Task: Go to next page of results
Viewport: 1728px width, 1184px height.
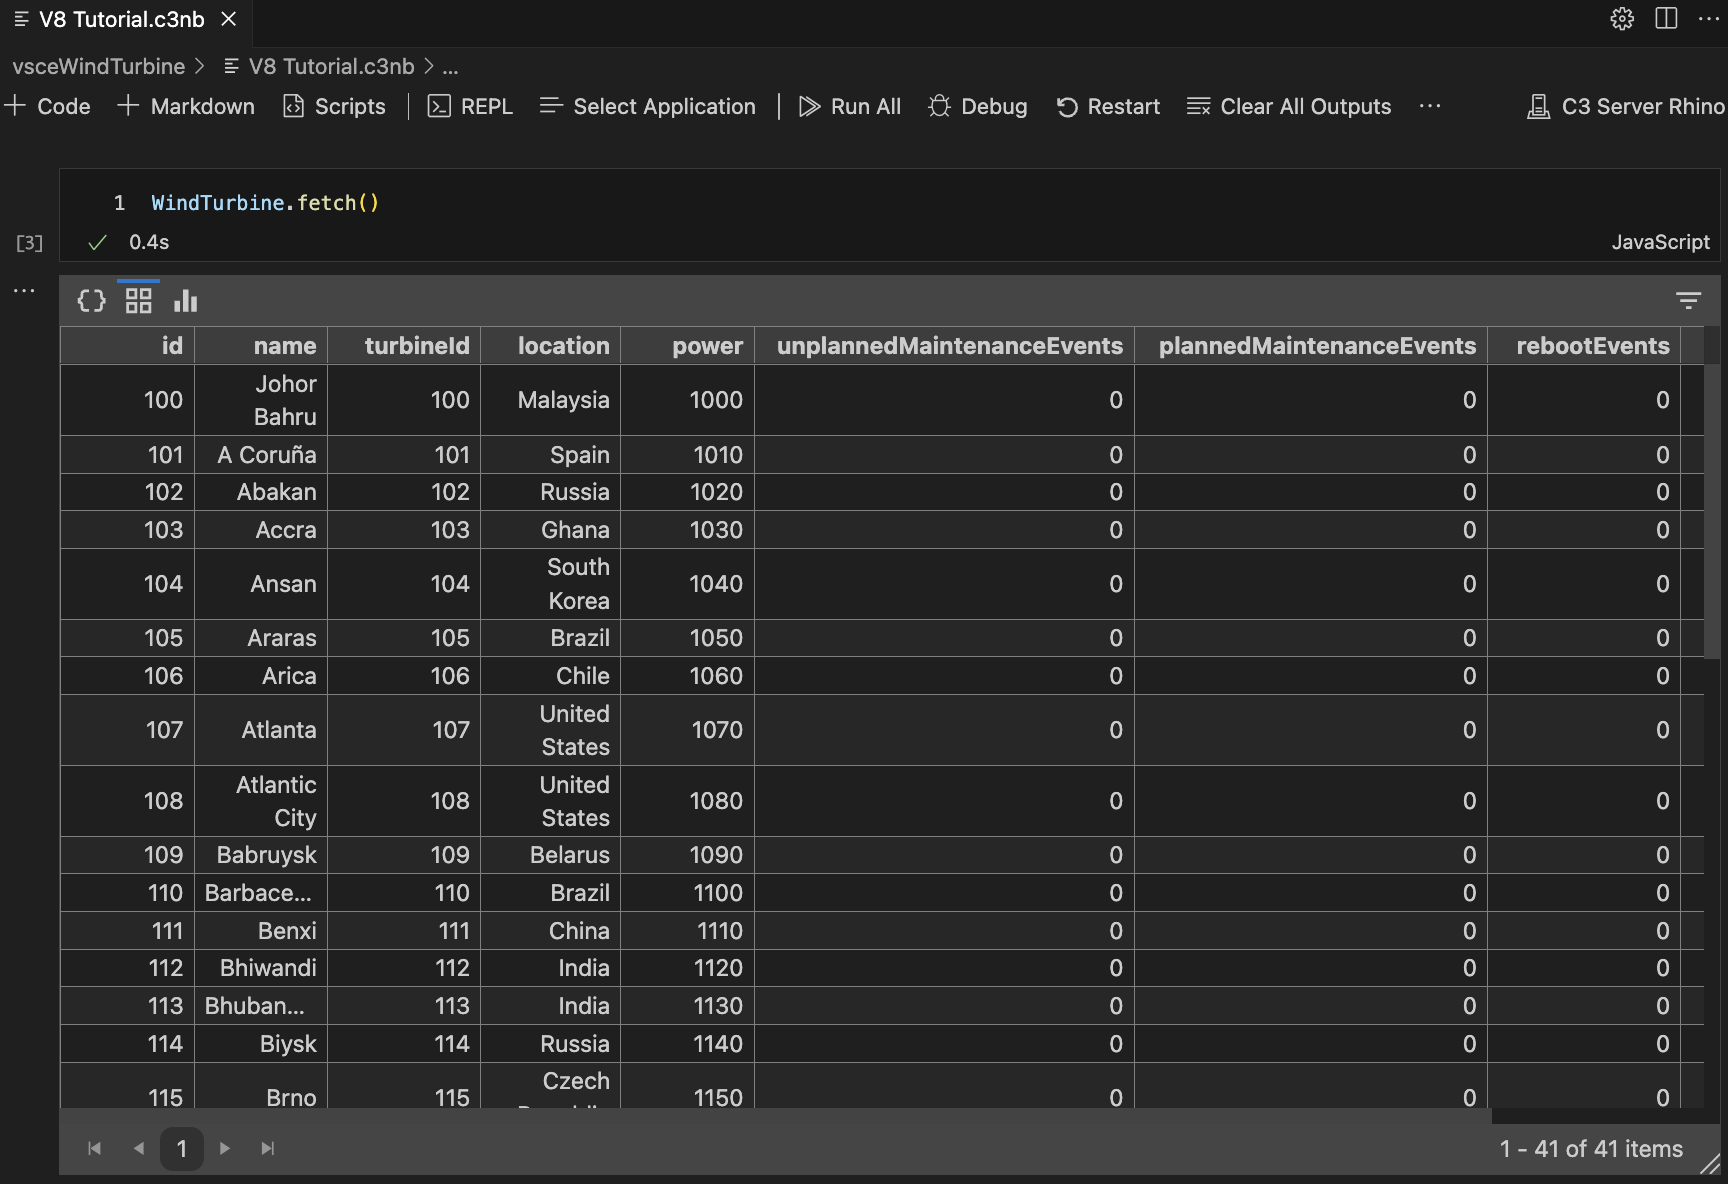Action: pos(225,1148)
